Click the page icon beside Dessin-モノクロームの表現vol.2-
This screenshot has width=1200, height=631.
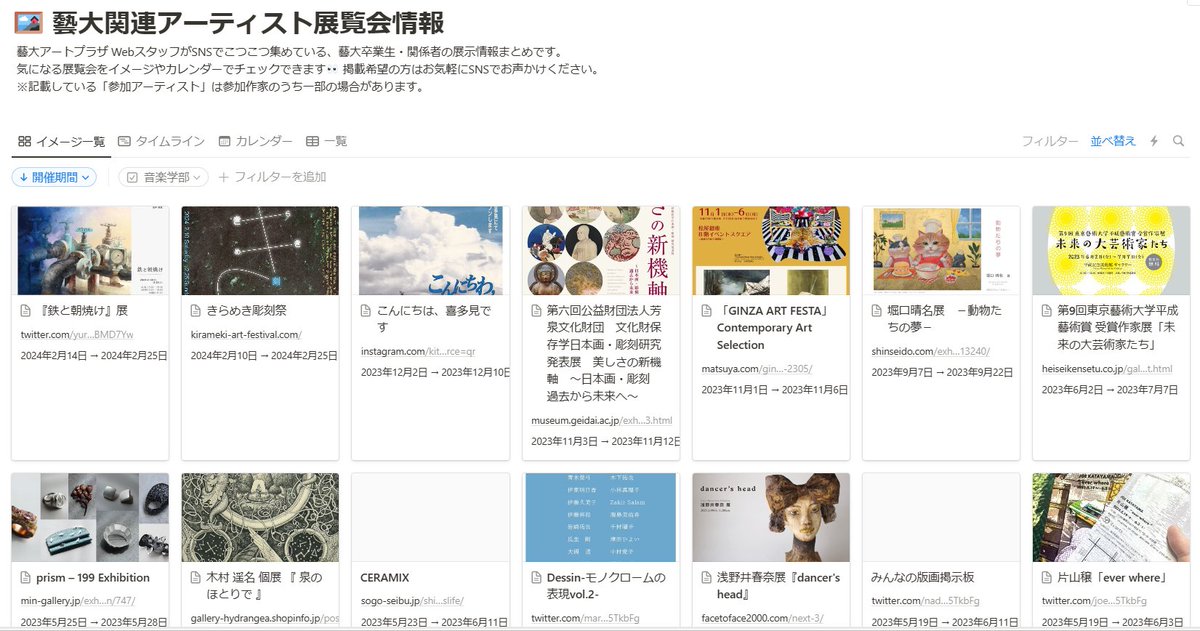click(x=537, y=578)
